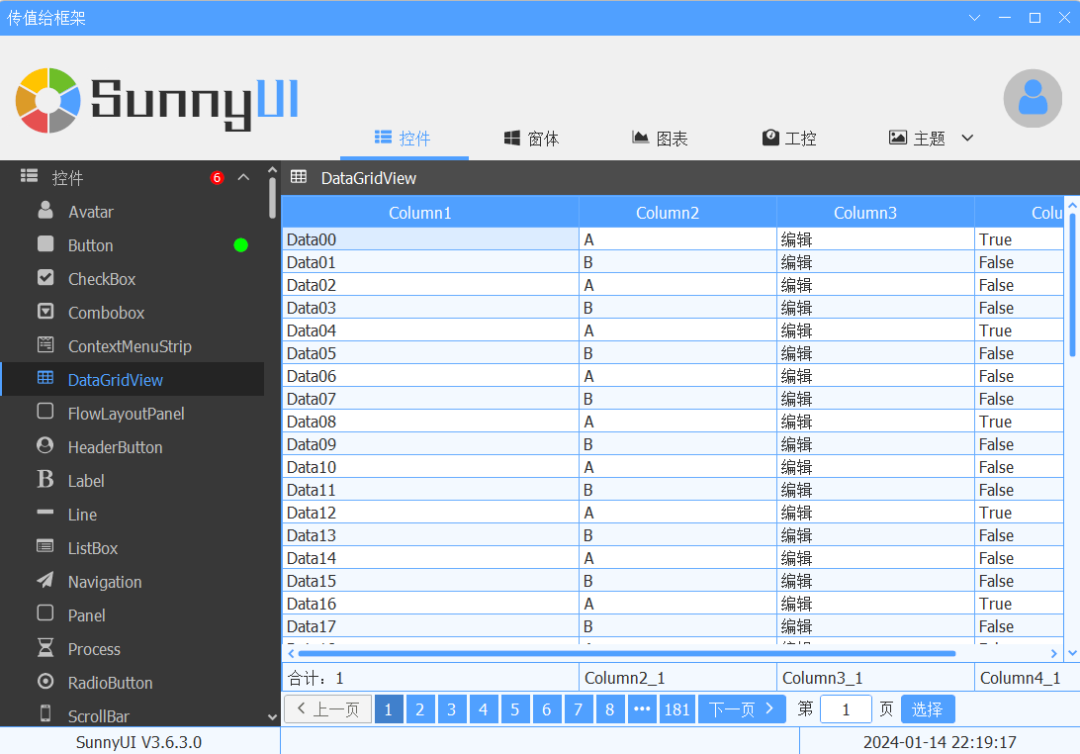This screenshot has width=1080, height=754.
Task: Click the FlowLayoutPanel icon in sidebar
Action: (45, 412)
